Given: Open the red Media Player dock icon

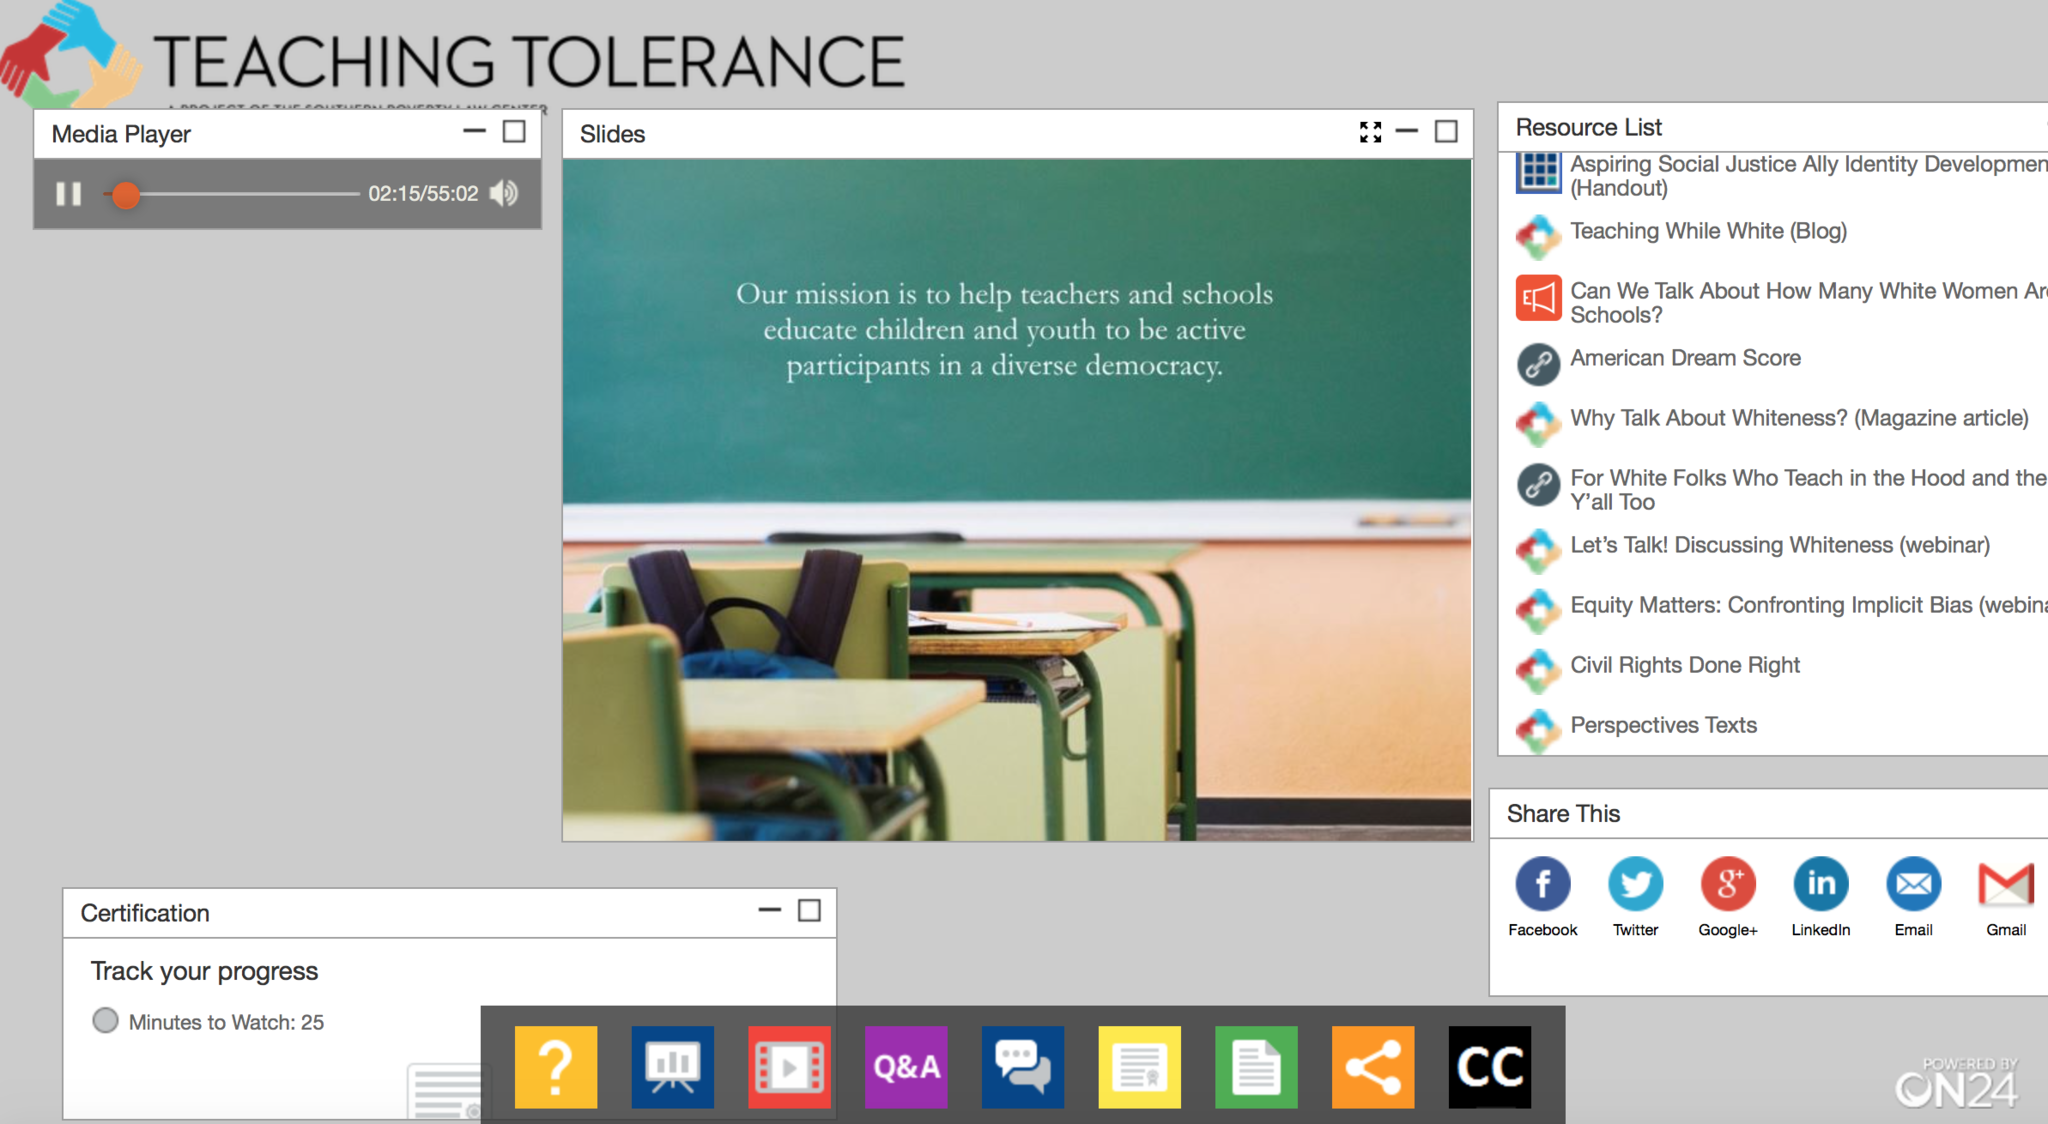Looking at the screenshot, I should 789,1067.
